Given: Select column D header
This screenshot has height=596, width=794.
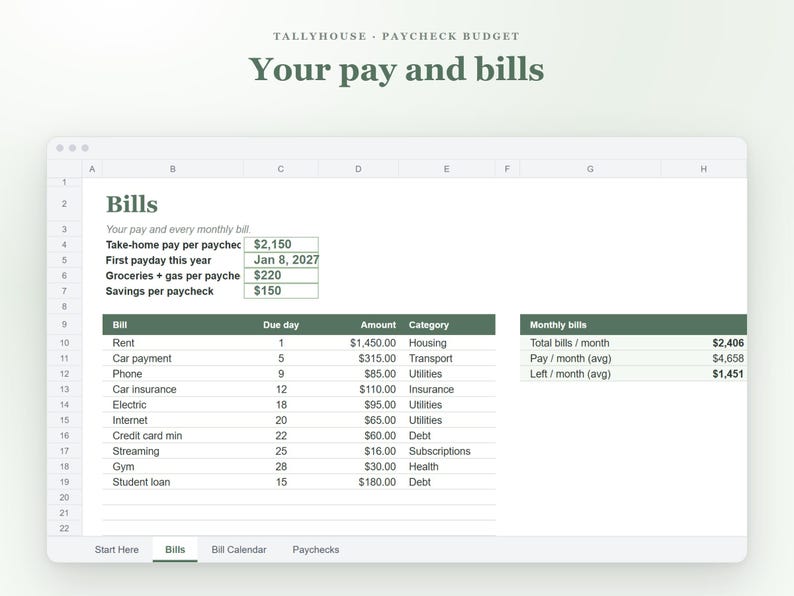Looking at the screenshot, I should (359, 169).
